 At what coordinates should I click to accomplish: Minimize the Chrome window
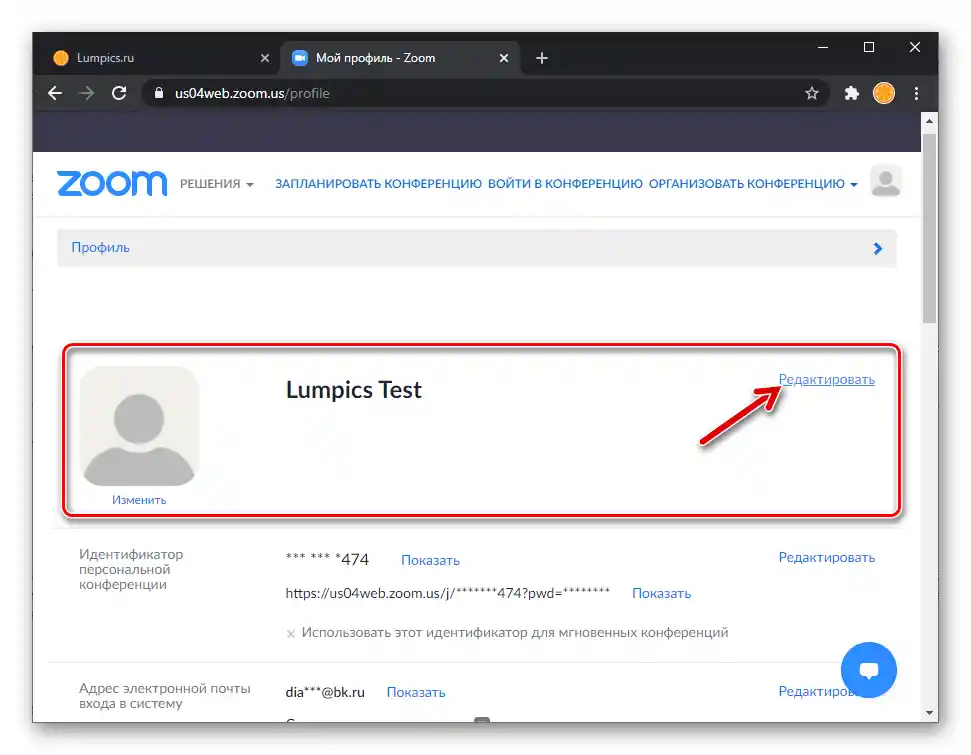coord(823,47)
